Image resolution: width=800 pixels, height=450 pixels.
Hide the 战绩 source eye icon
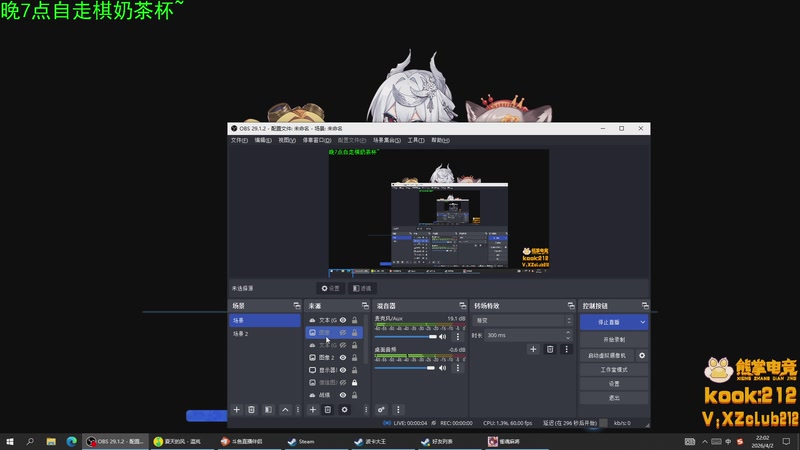pos(343,395)
